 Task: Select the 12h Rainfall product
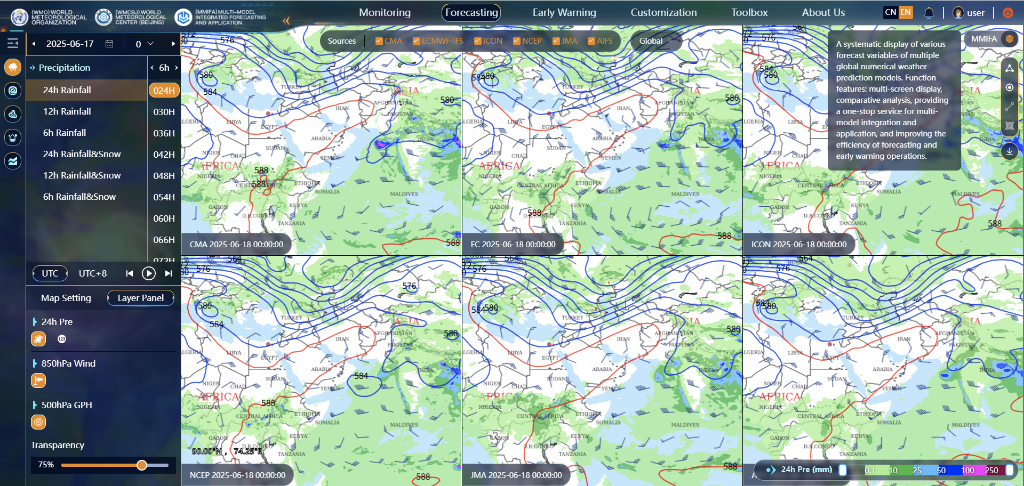tap(67, 111)
